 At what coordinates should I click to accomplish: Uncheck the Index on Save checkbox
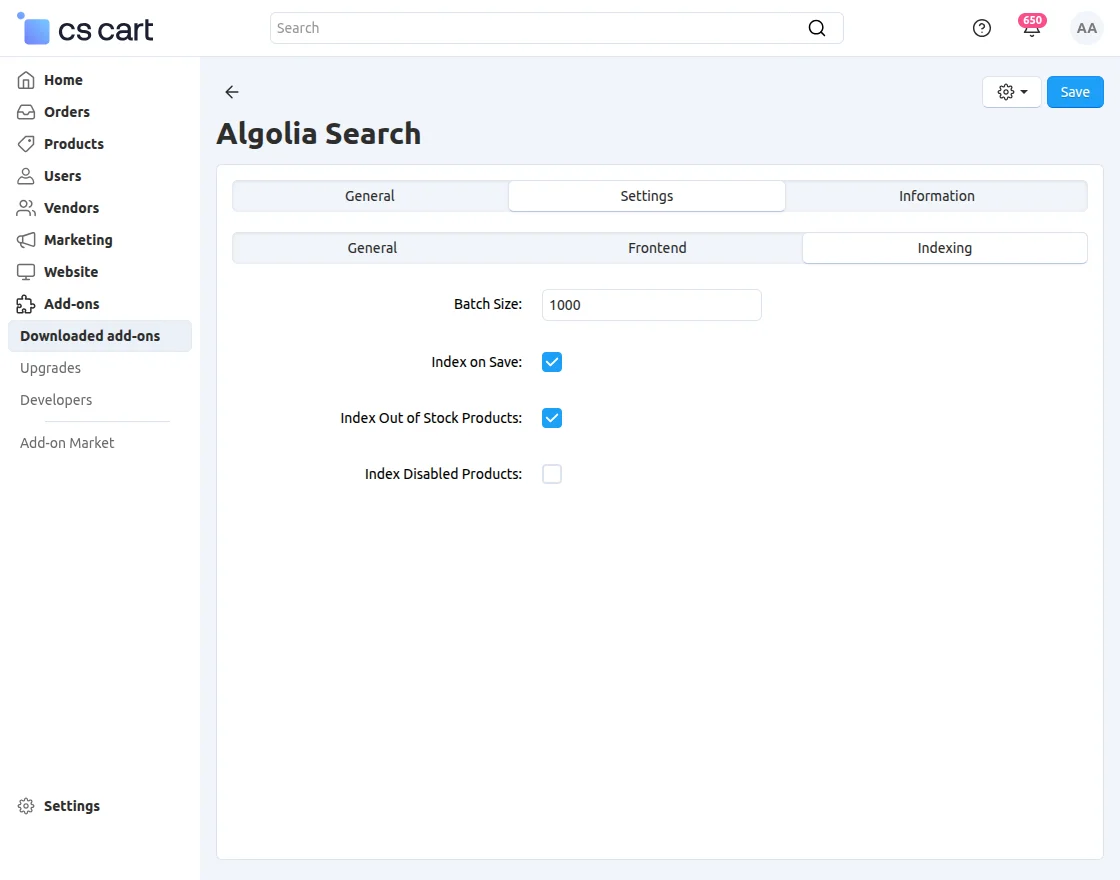pyautogui.click(x=552, y=362)
